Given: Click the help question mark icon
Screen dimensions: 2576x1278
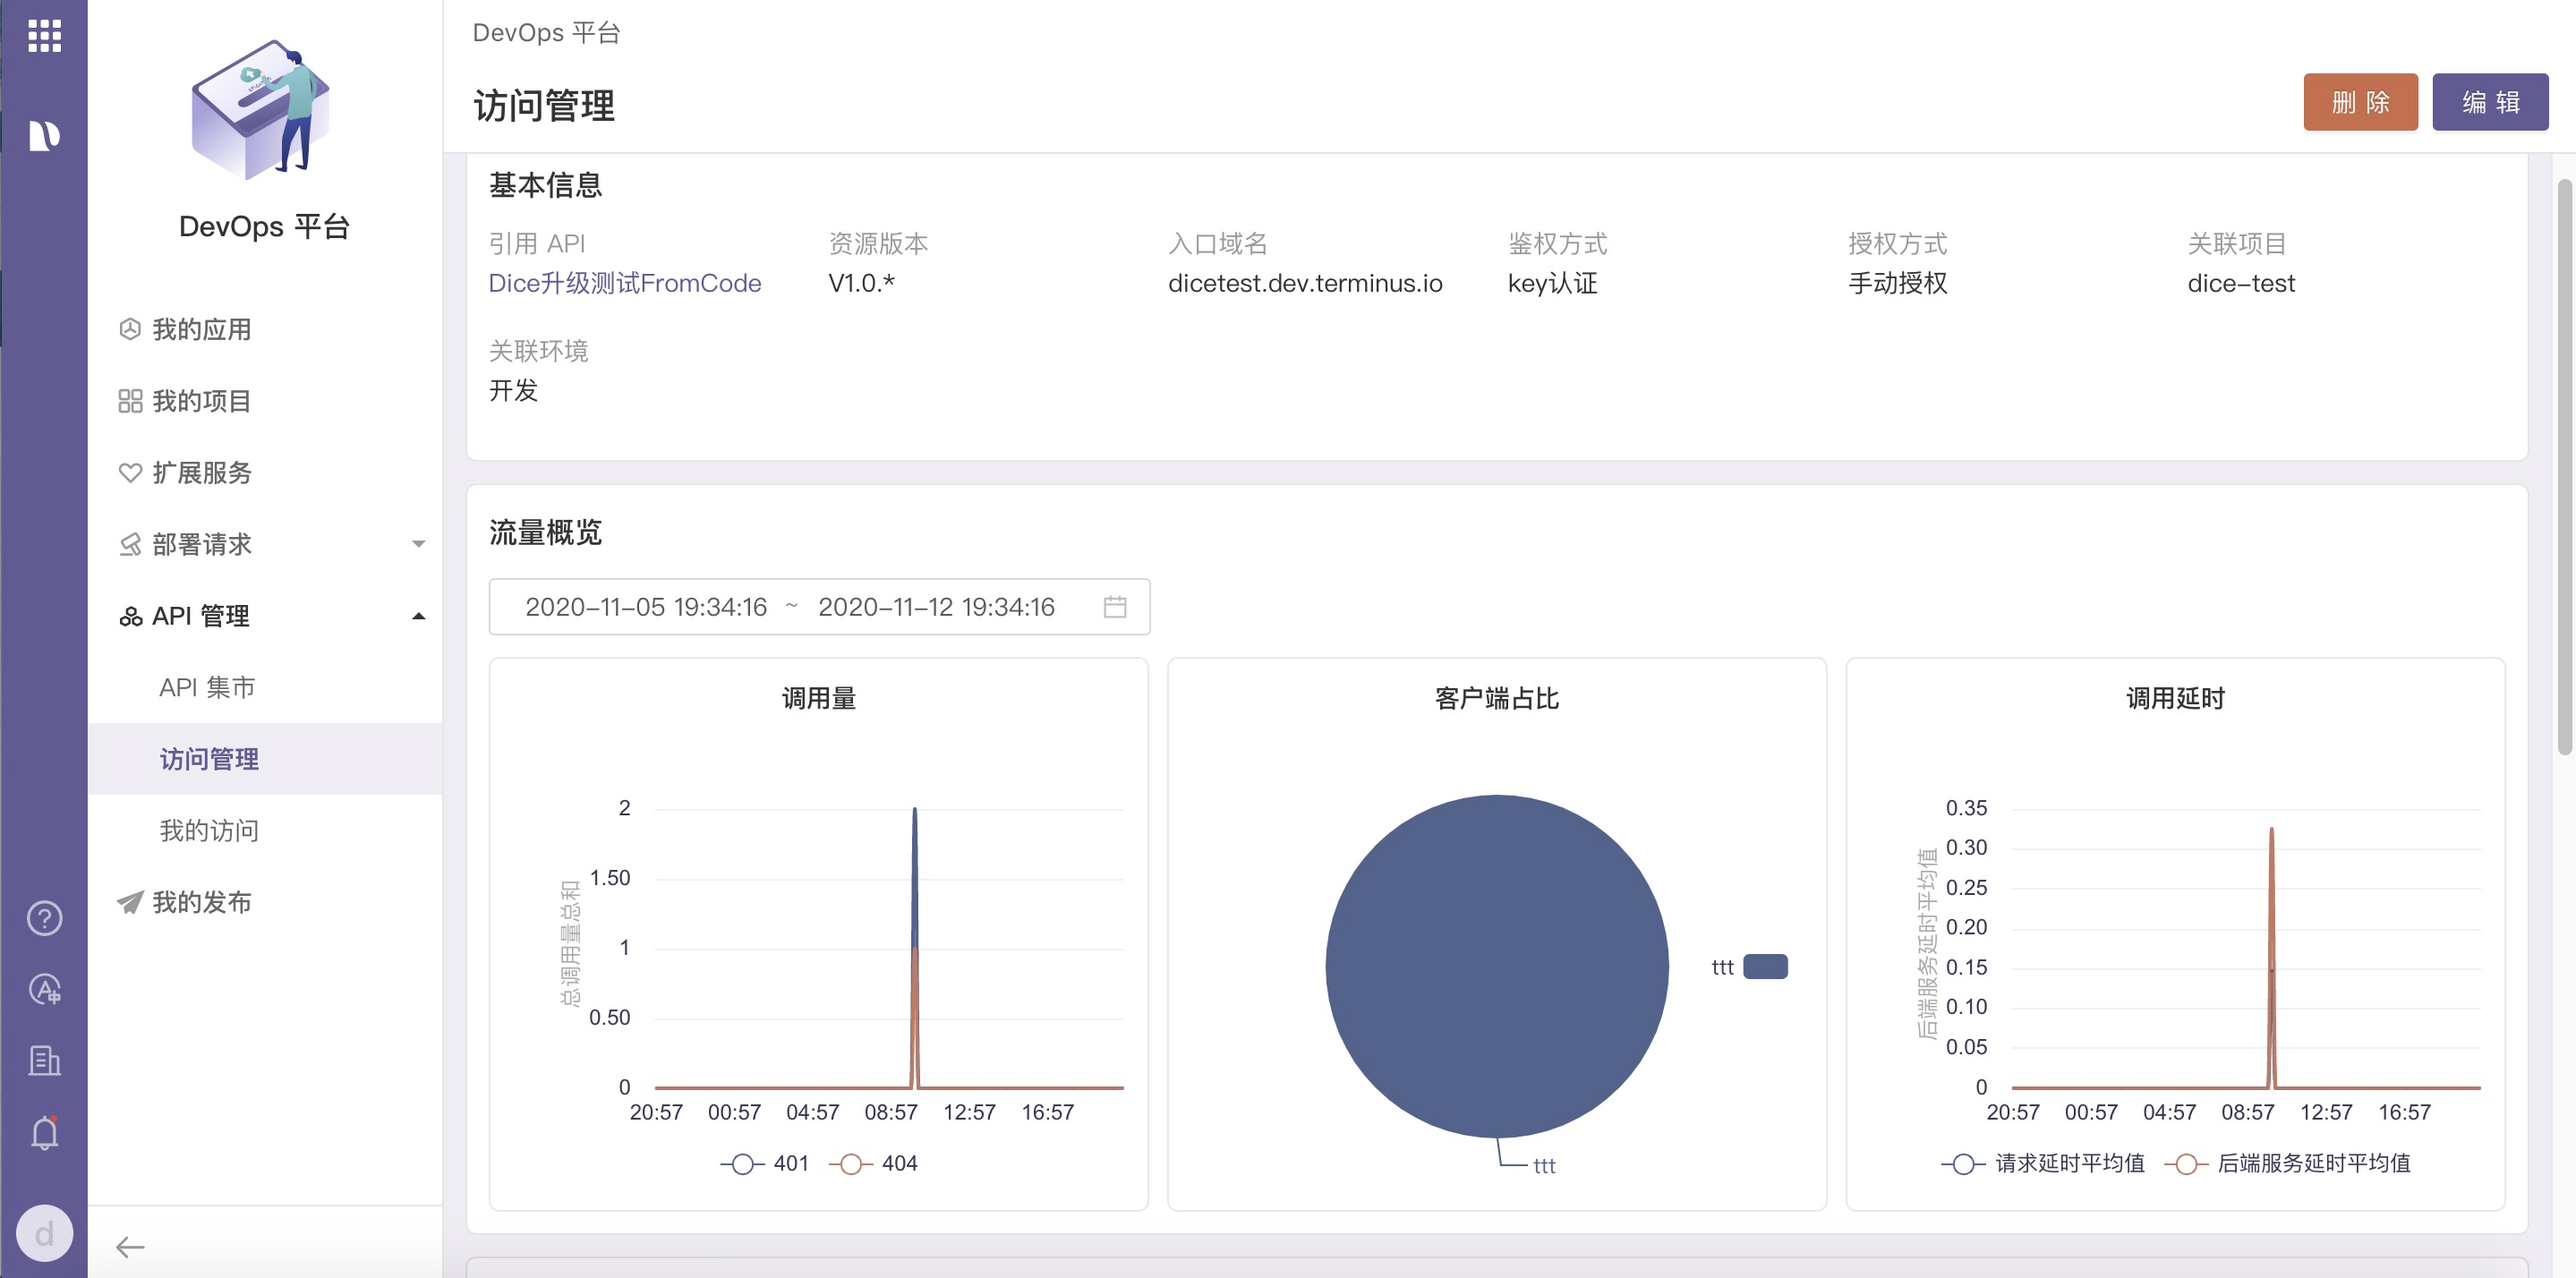Looking at the screenshot, I should [x=44, y=917].
